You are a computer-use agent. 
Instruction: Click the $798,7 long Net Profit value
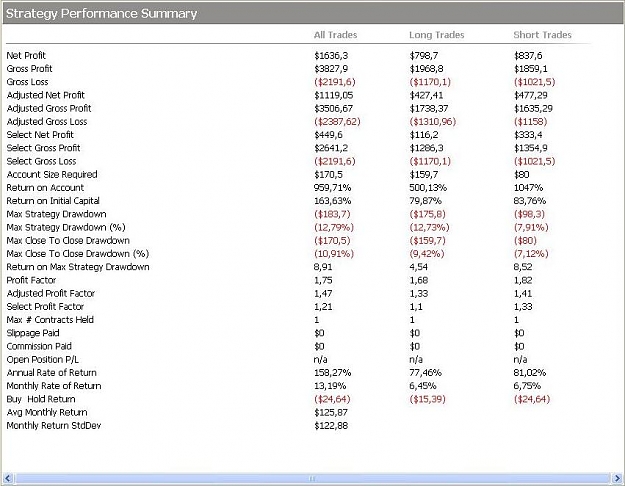point(424,55)
